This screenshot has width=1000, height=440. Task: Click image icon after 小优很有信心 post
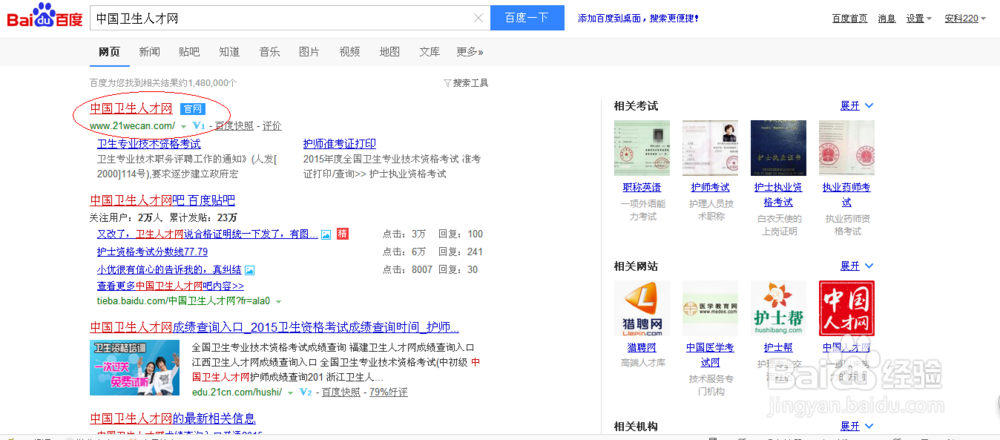249,270
